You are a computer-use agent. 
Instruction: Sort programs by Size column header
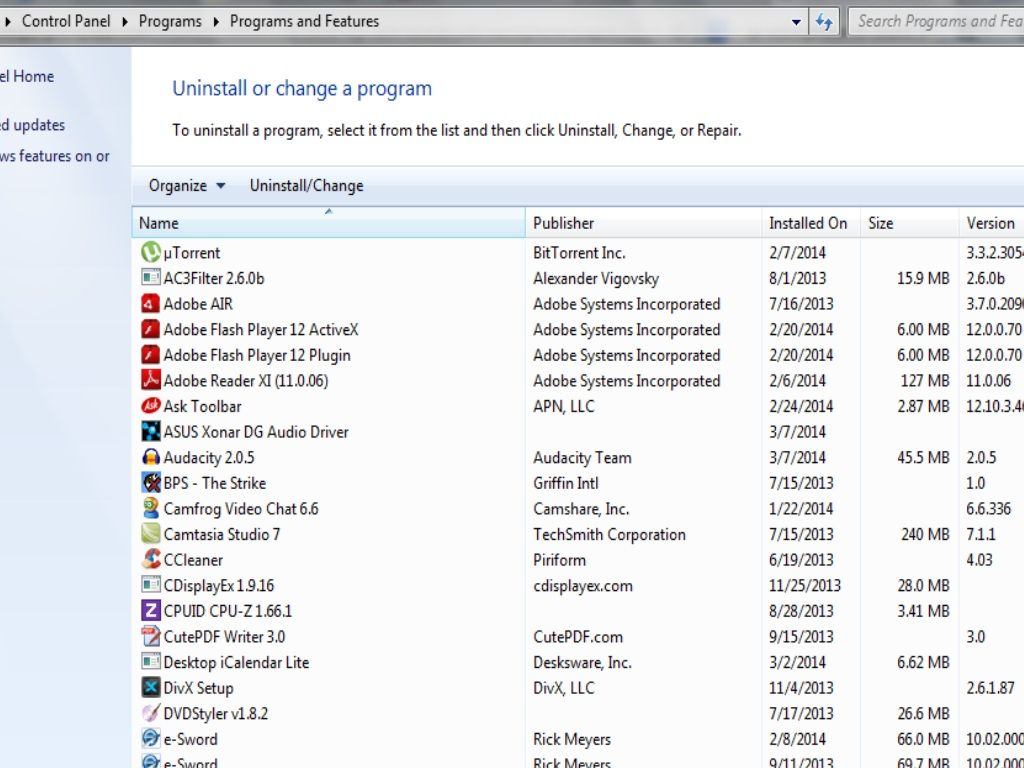point(881,223)
